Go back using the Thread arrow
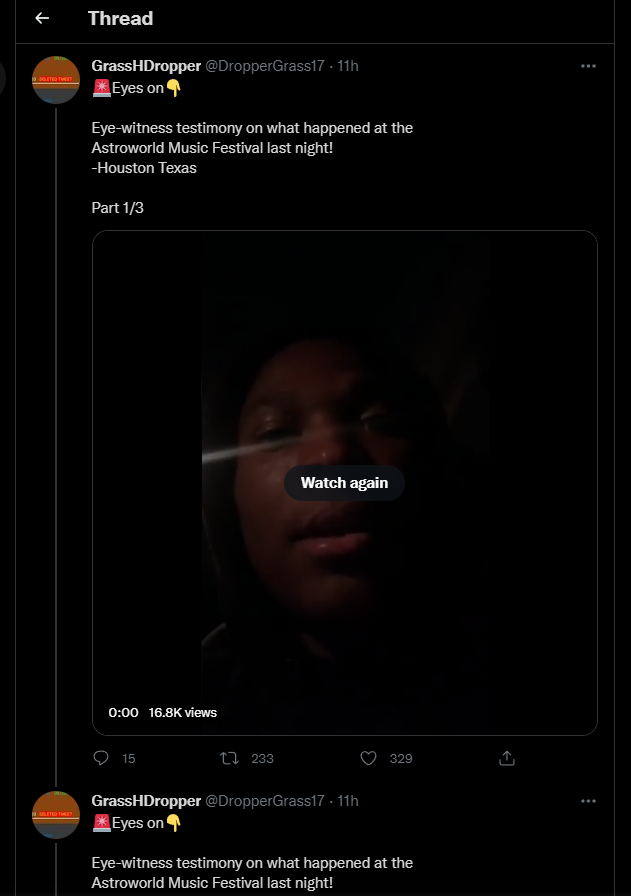The image size is (631, 896). click(42, 18)
